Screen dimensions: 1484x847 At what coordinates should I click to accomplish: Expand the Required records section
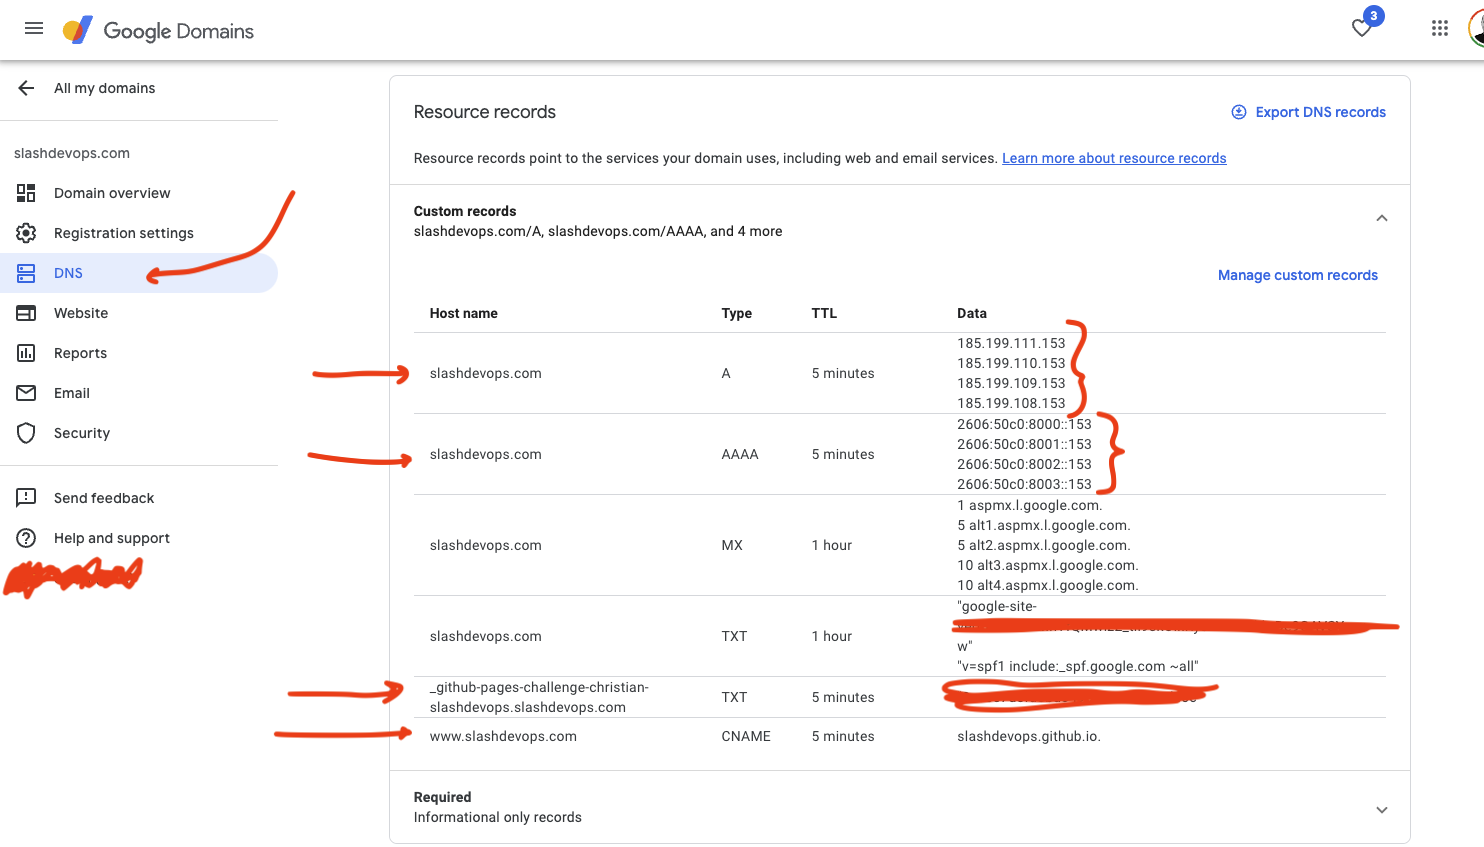click(1381, 810)
